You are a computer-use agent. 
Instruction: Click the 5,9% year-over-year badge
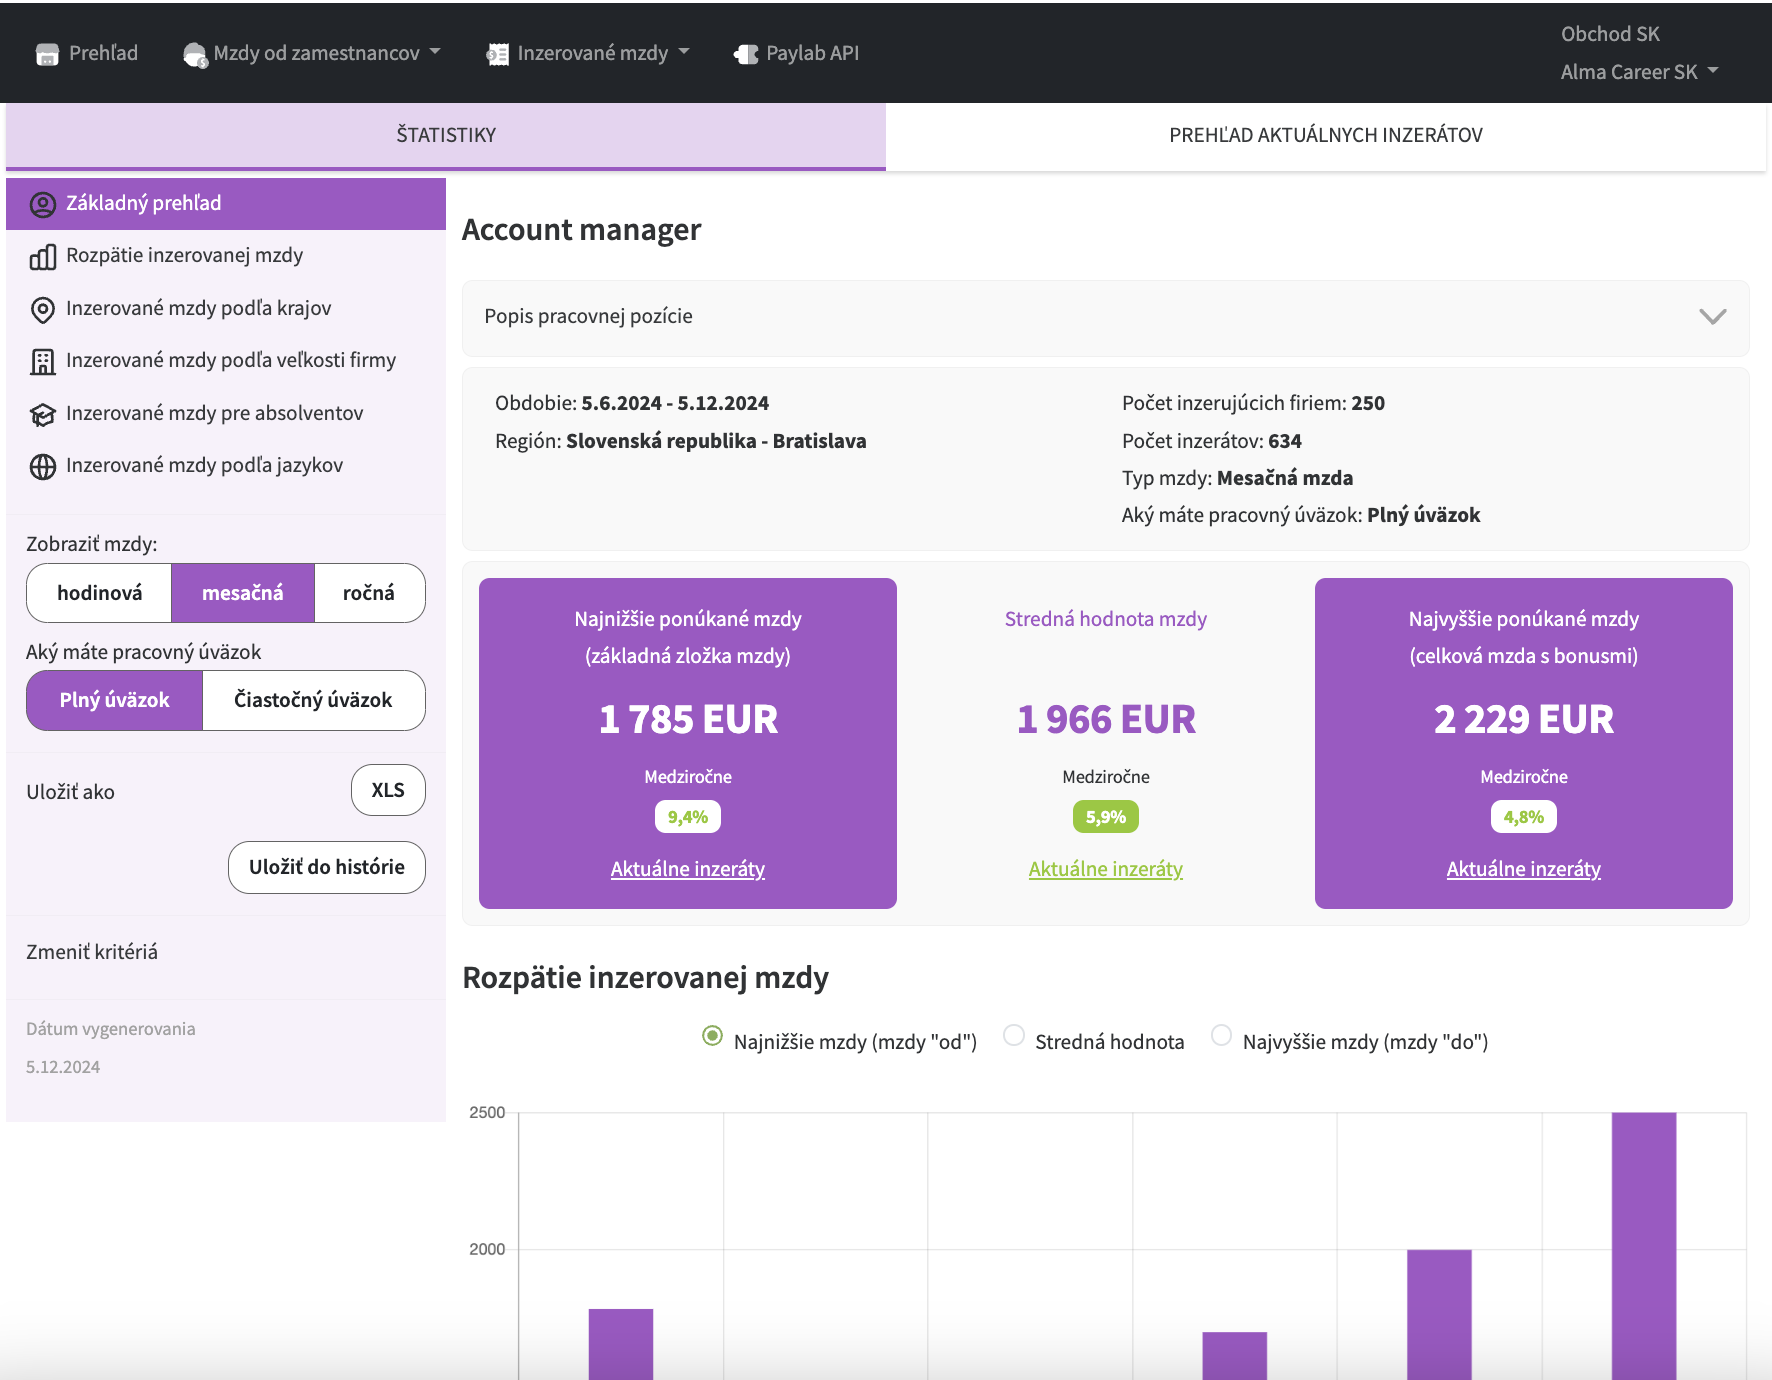tap(1106, 817)
